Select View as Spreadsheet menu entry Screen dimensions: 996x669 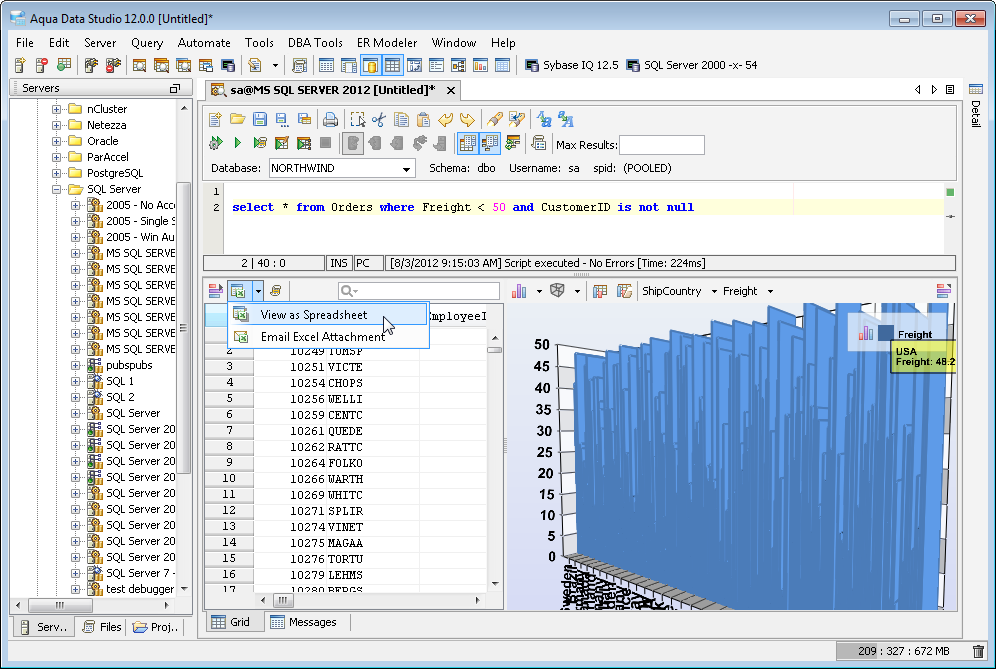pyautogui.click(x=313, y=315)
